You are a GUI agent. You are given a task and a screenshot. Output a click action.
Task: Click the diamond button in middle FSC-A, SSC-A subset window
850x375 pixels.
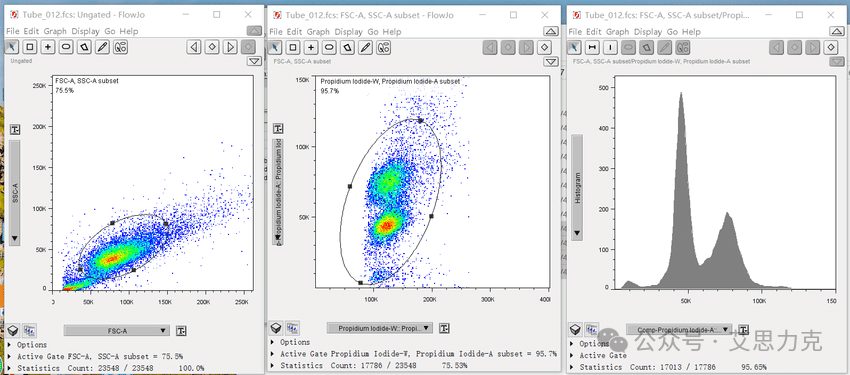(x=545, y=47)
